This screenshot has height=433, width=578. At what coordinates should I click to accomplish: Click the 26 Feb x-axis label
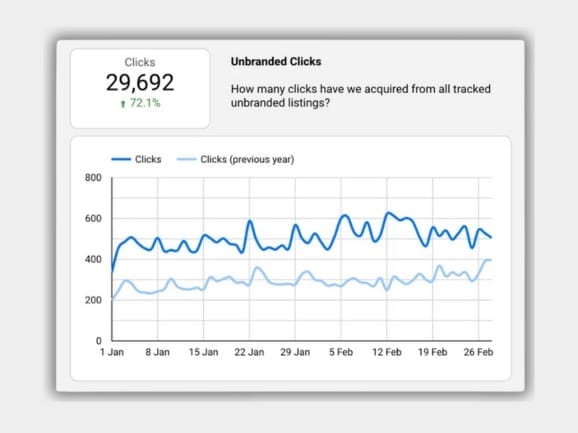point(478,352)
